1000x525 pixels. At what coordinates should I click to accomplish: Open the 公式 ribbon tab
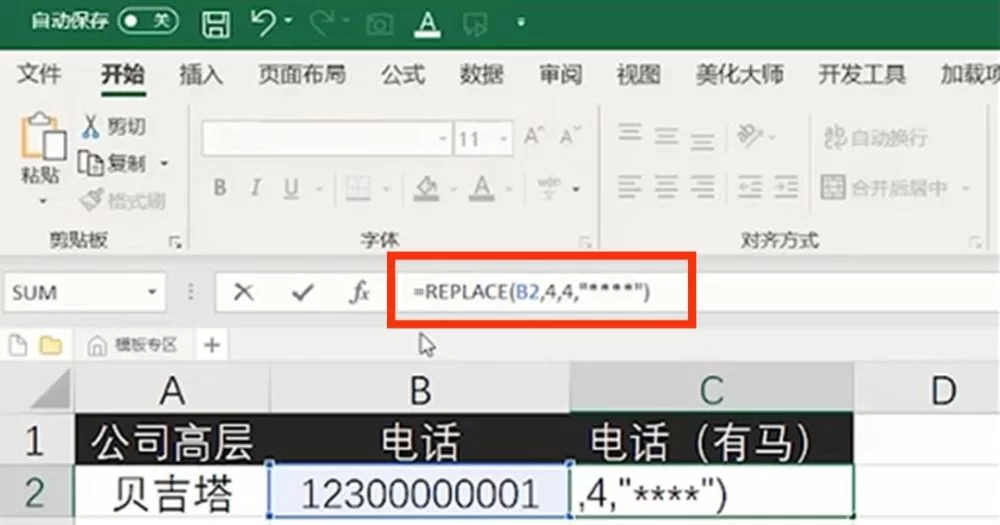pyautogui.click(x=403, y=74)
